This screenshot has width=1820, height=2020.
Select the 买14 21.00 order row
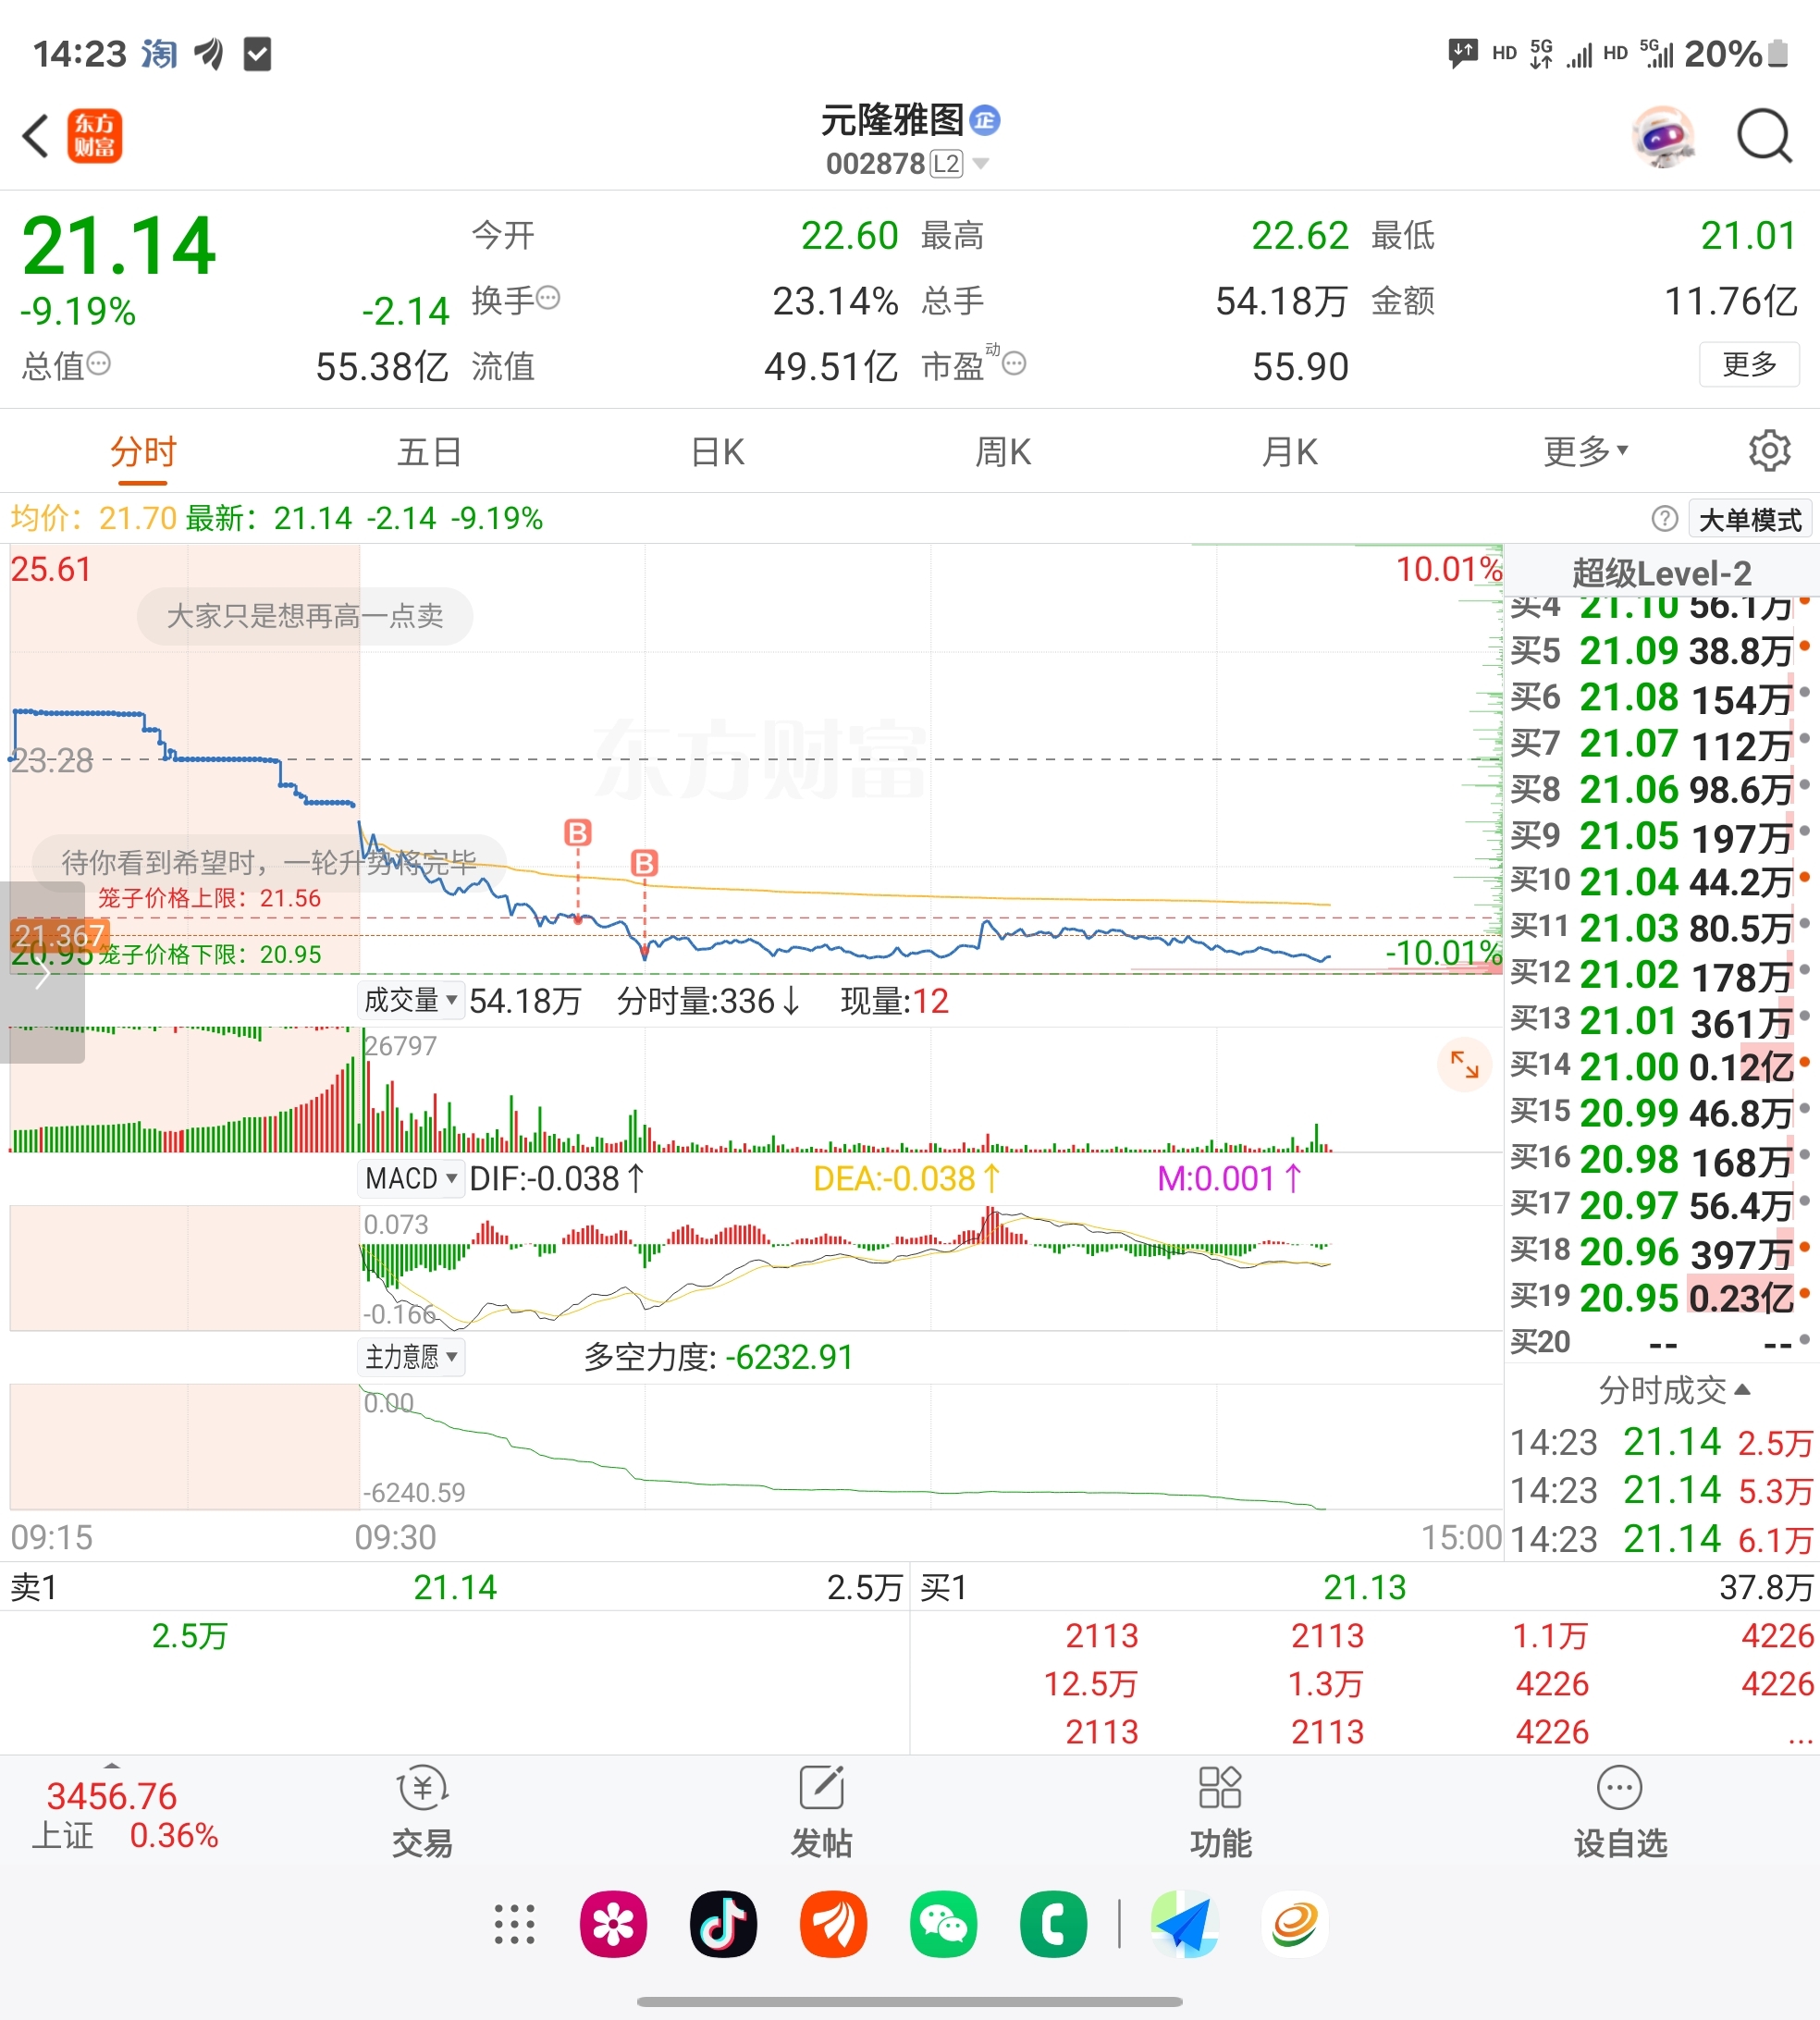click(1661, 1067)
